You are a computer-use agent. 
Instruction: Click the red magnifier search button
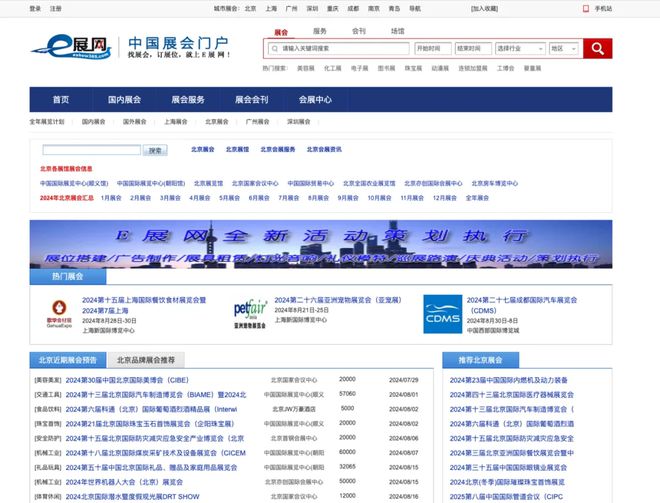597,48
